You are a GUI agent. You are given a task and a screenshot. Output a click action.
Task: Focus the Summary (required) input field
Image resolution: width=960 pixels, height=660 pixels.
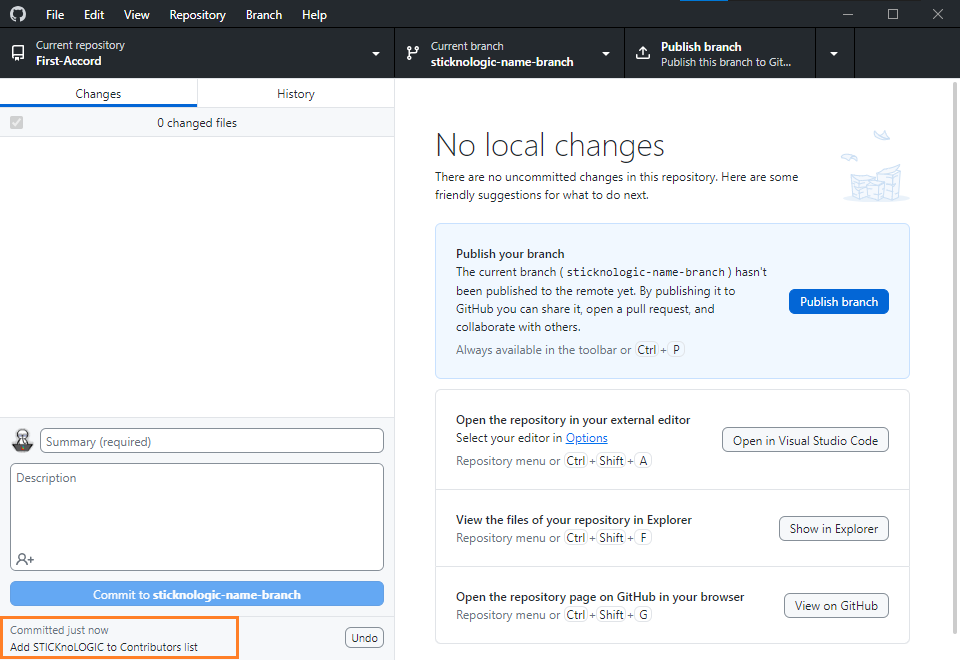(212, 441)
